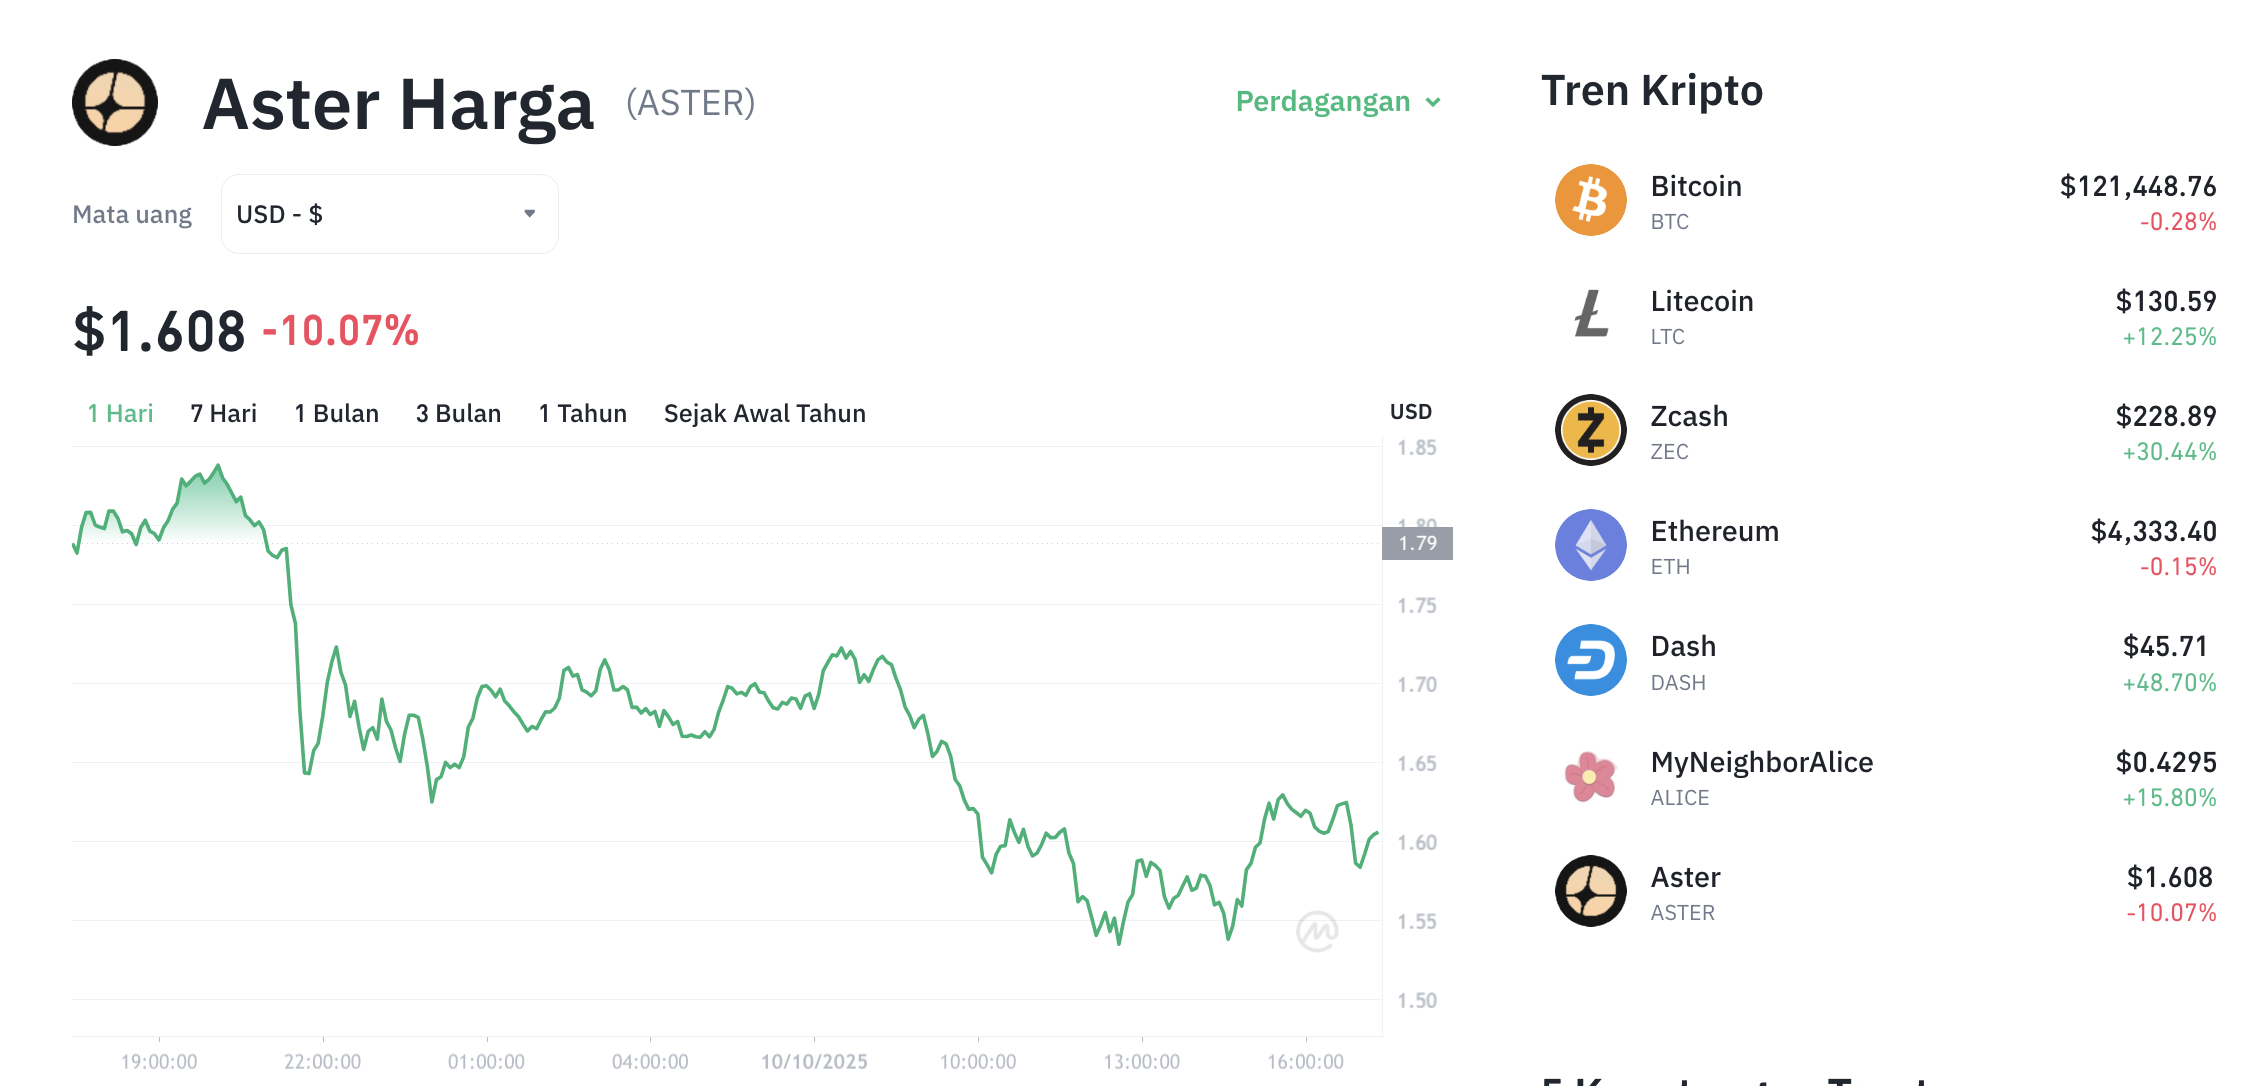Viewport: 2242px width, 1086px height.
Task: Switch chart to 1 Bulan range
Action: tap(336, 414)
